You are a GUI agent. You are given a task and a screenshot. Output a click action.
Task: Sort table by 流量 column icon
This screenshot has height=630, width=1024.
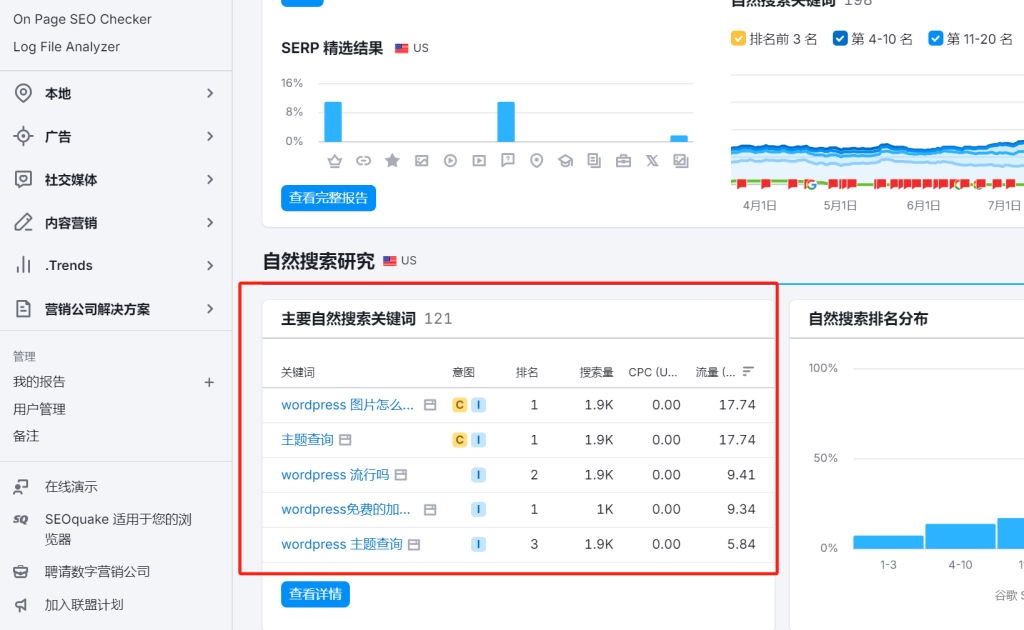coord(748,372)
